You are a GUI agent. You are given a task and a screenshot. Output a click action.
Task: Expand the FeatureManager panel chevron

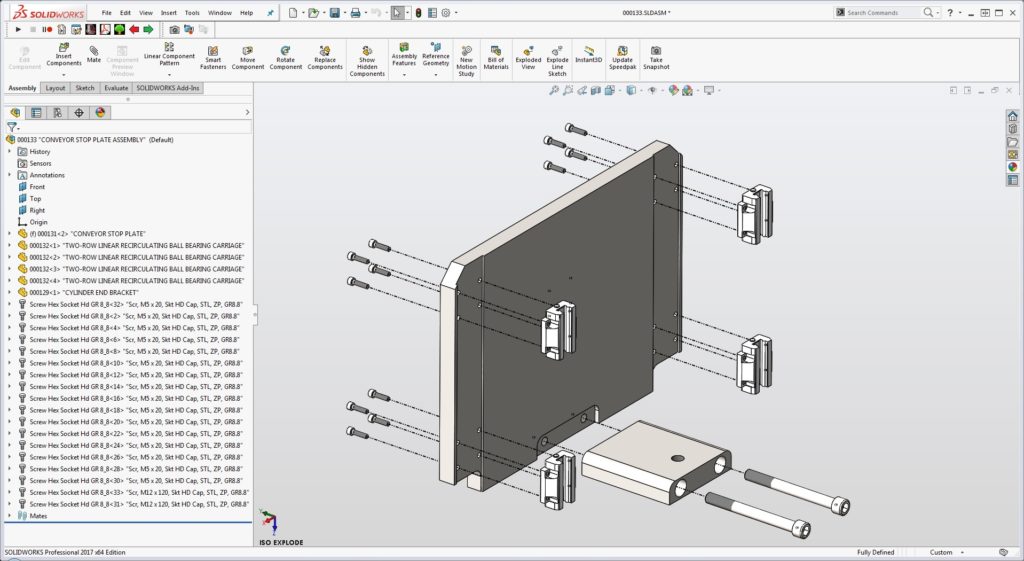point(247,112)
